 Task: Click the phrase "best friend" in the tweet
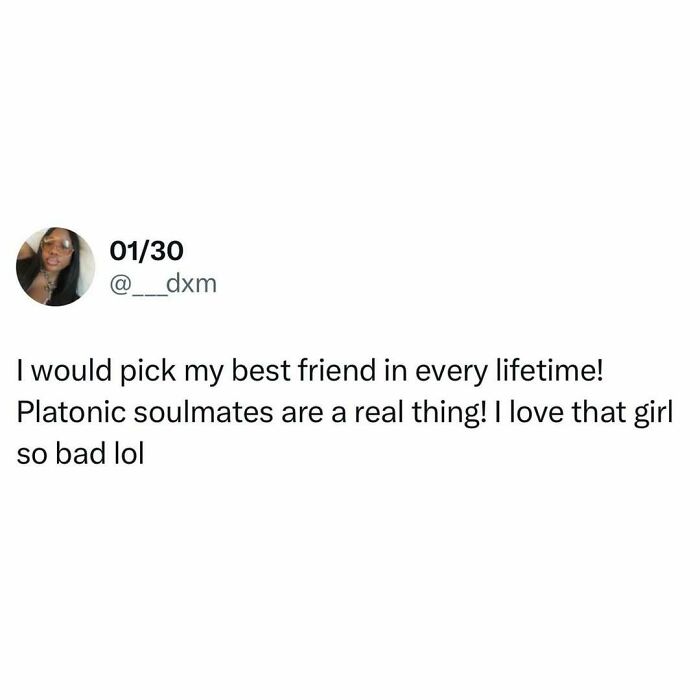304,371
